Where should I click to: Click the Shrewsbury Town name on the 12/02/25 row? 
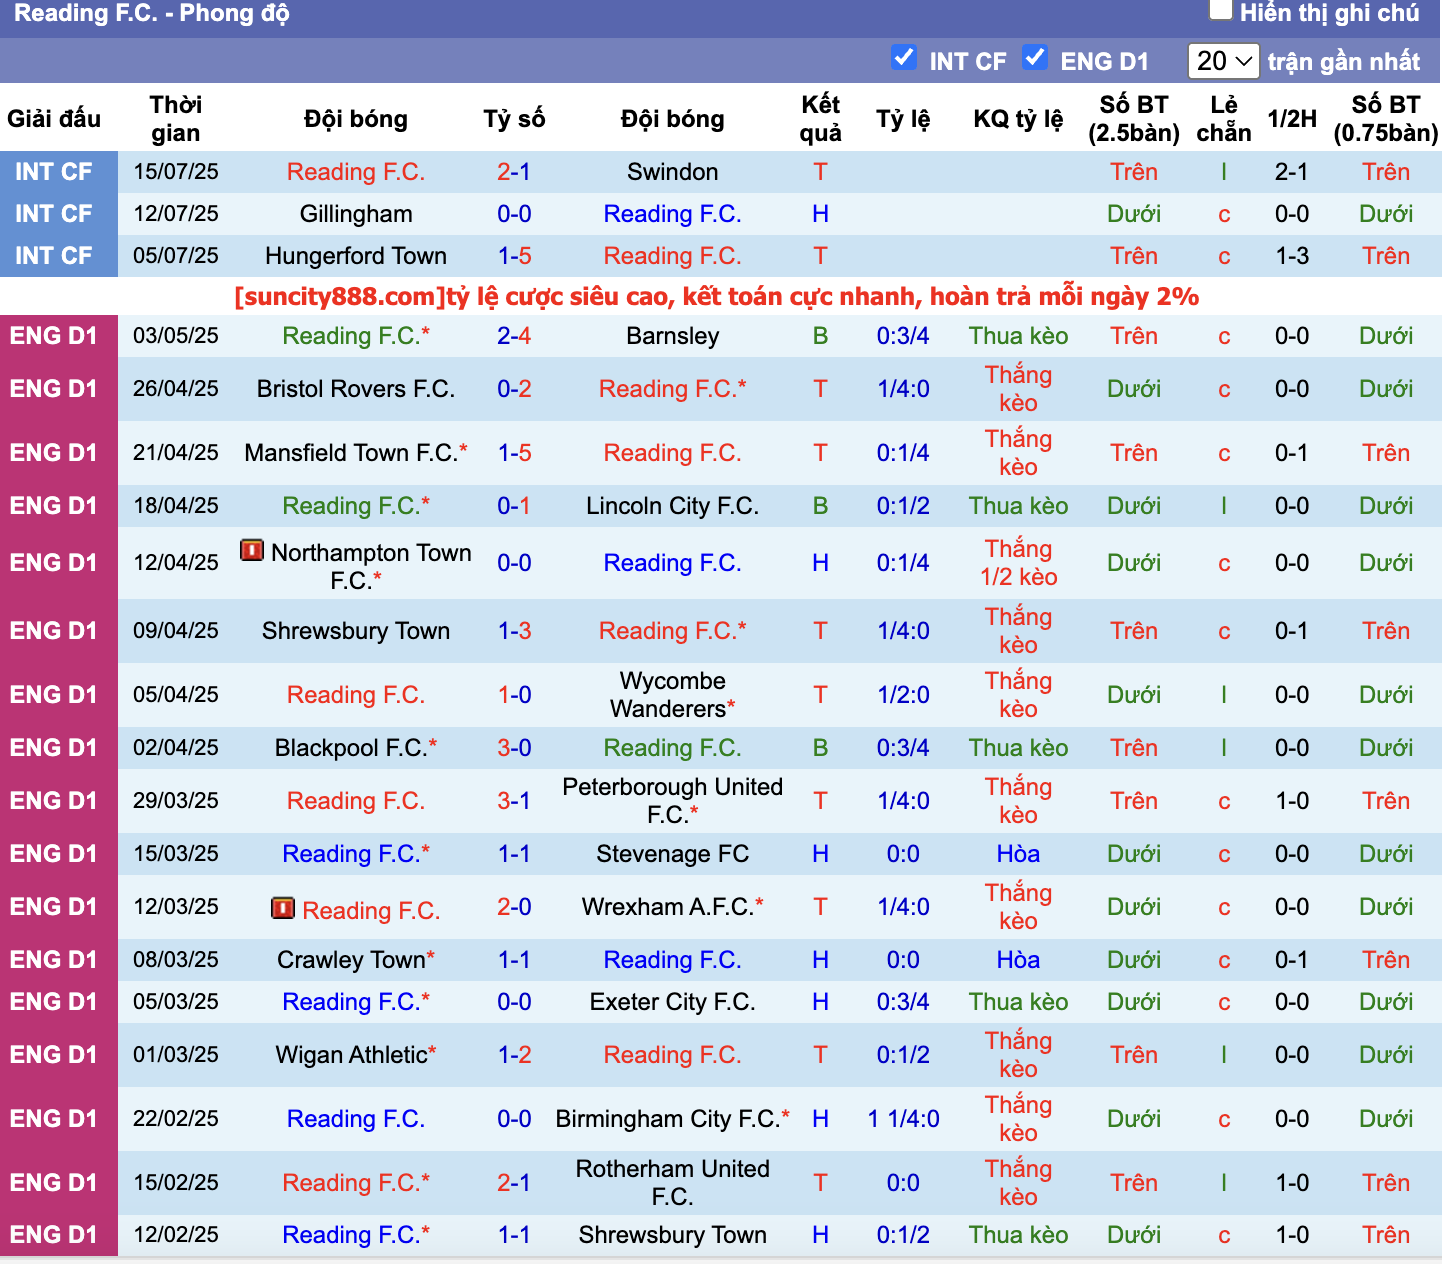pos(673,1235)
